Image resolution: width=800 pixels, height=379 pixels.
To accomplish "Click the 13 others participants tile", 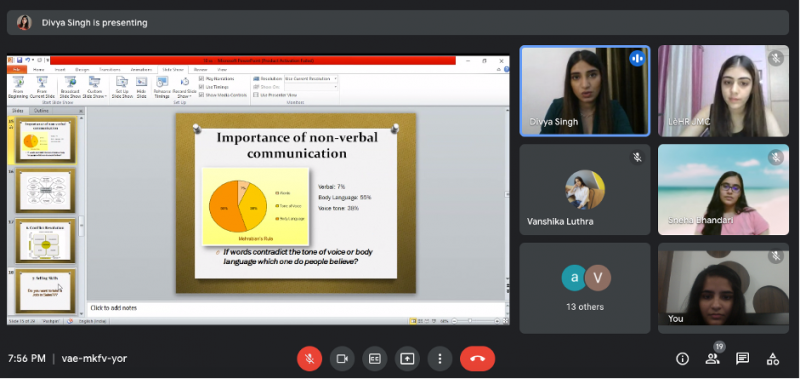I will tap(585, 288).
